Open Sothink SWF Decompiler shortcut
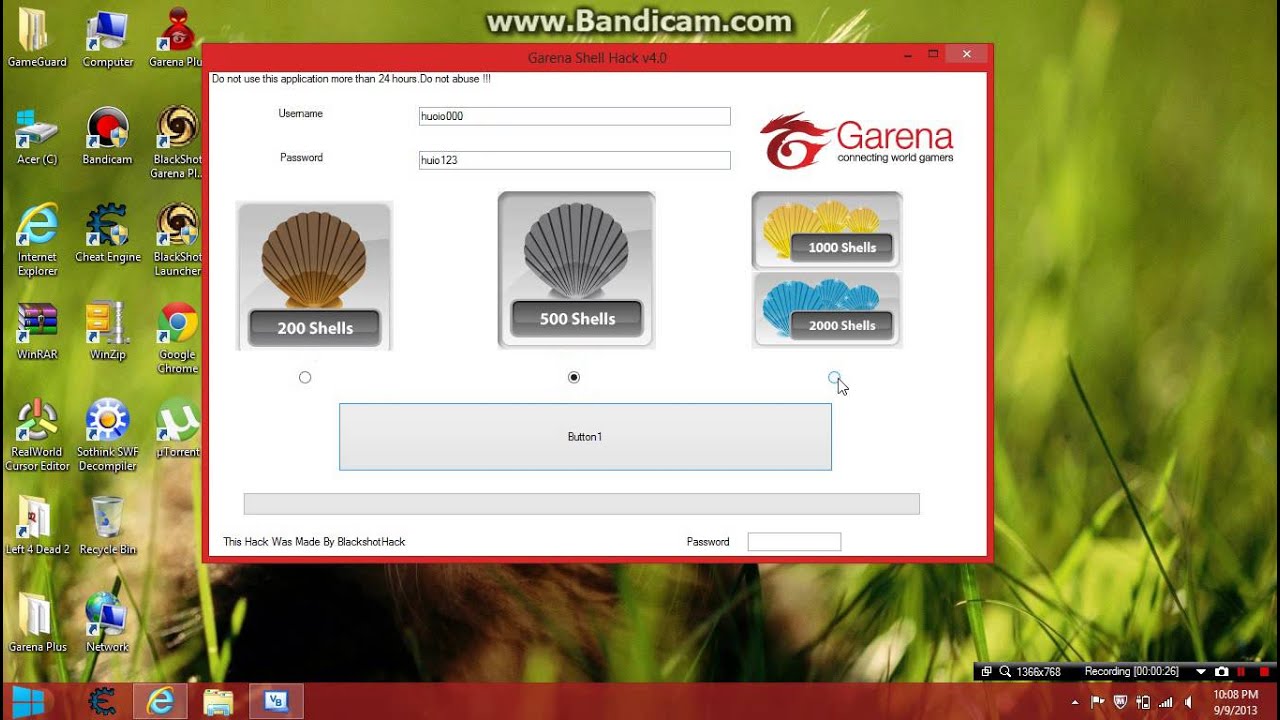The height and width of the screenshot is (720, 1280). point(107,435)
